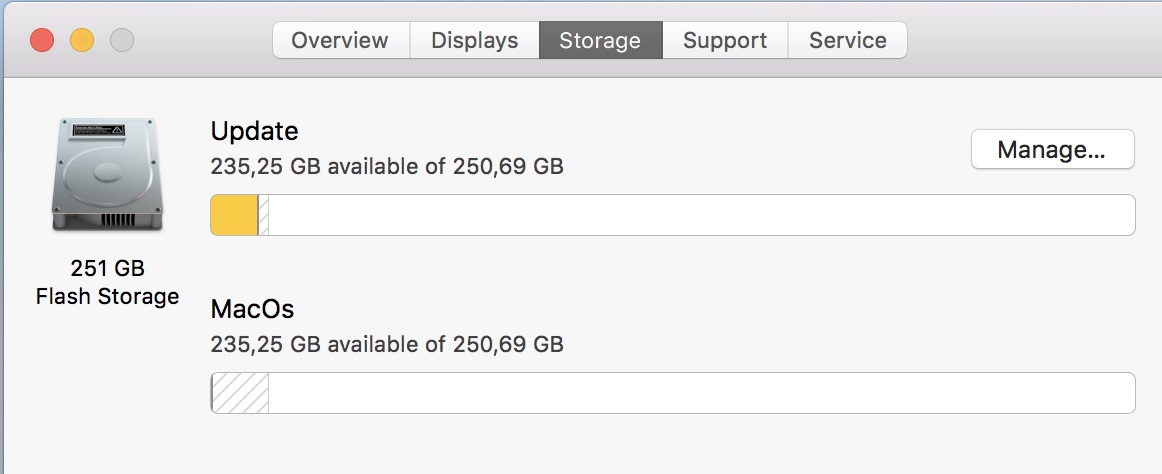The height and width of the screenshot is (474, 1162).
Task: Open the Overview tab
Action: click(x=340, y=41)
